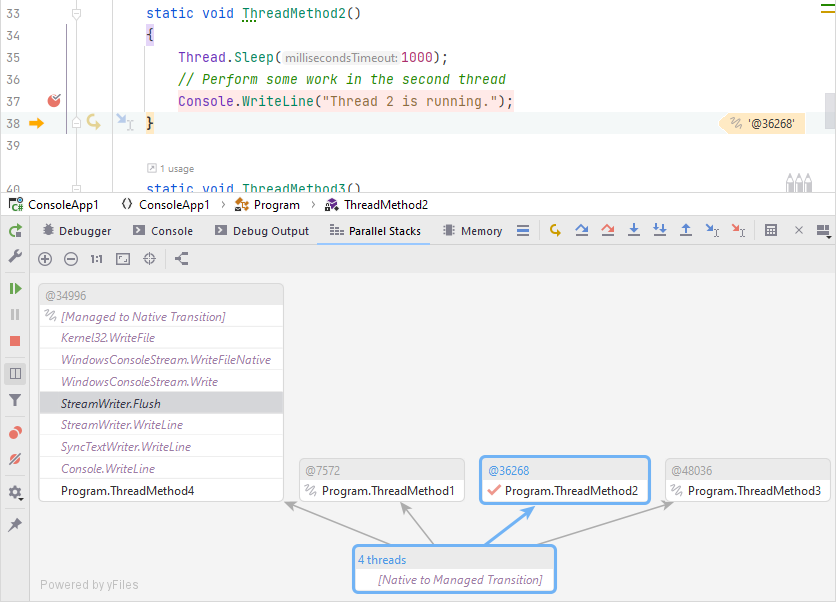Viewport: 836px width, 602px height.
Task: Select the Step Into debugger icon
Action: pyautogui.click(x=634, y=230)
